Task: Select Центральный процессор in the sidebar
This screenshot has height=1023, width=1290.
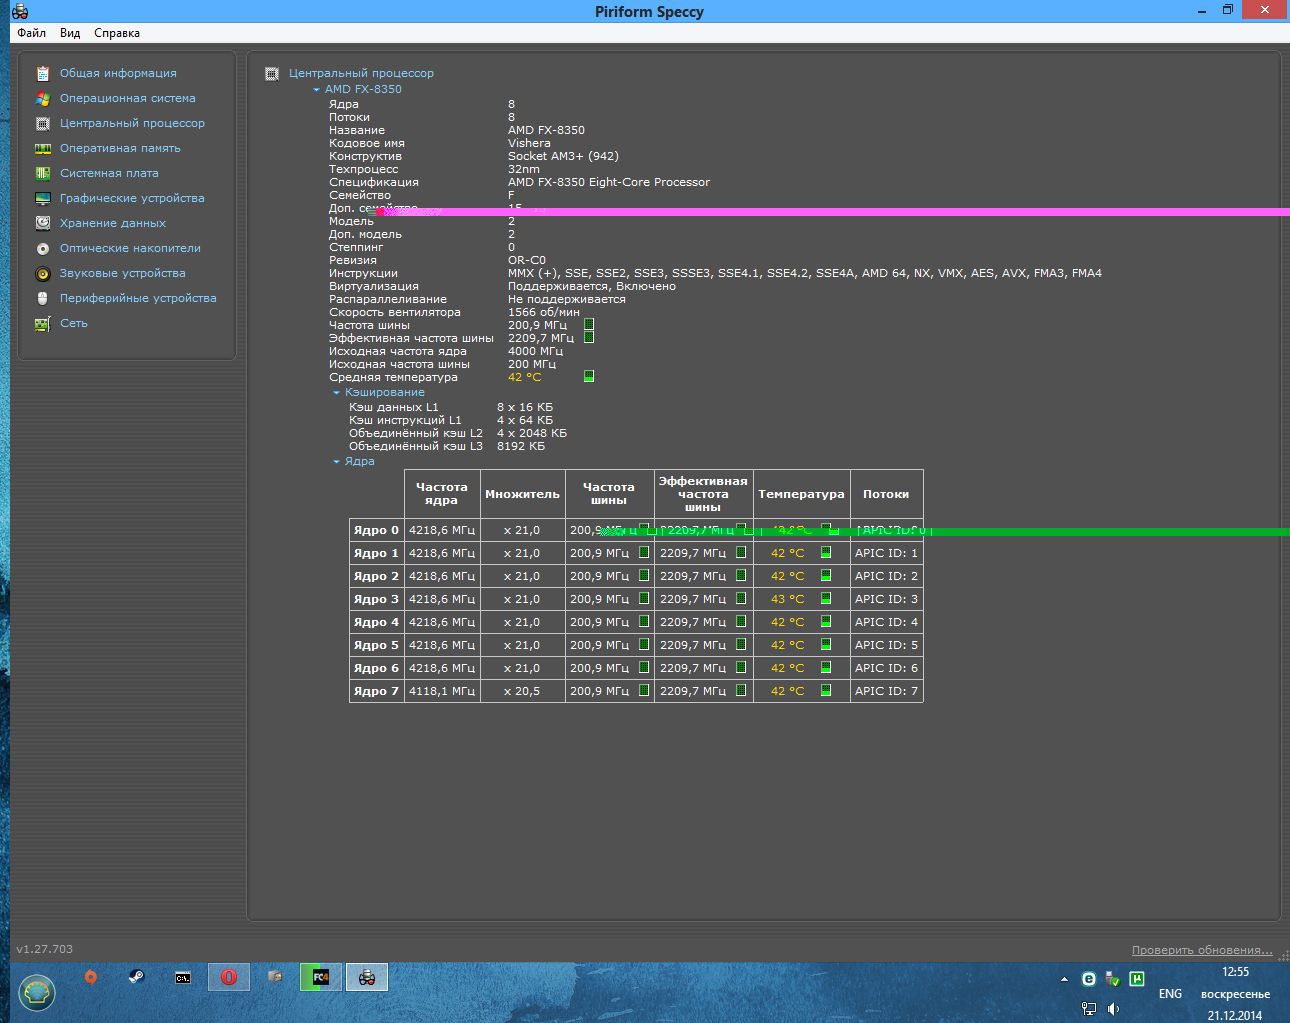Action: 132,123
